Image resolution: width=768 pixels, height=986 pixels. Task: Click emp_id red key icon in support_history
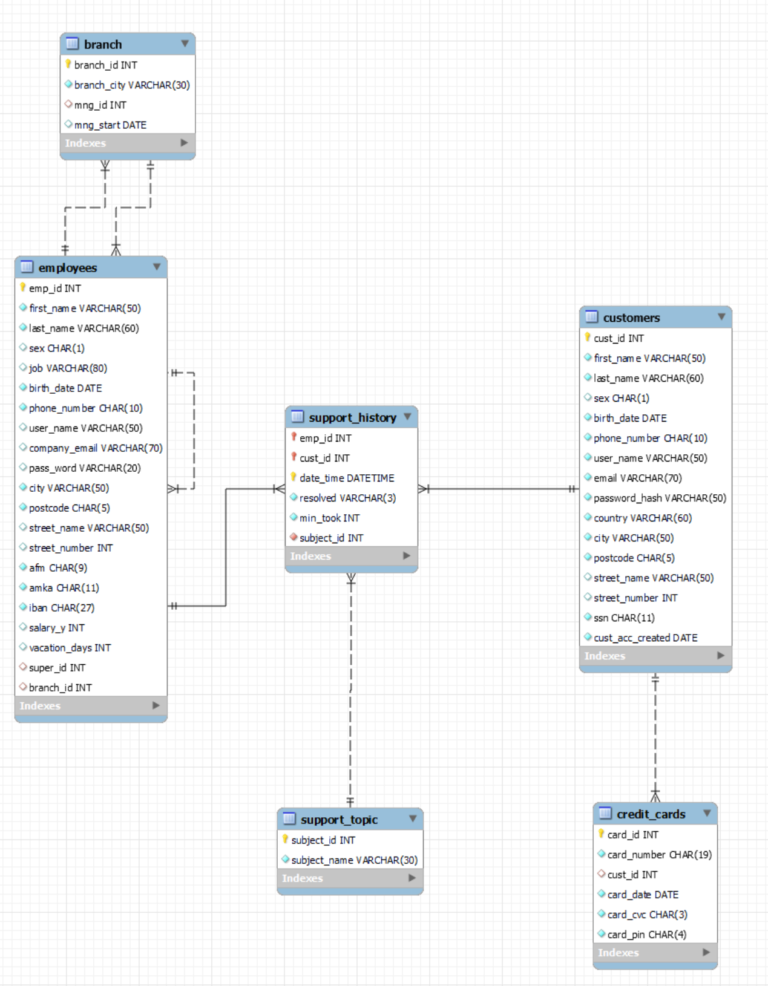pyautogui.click(x=294, y=437)
